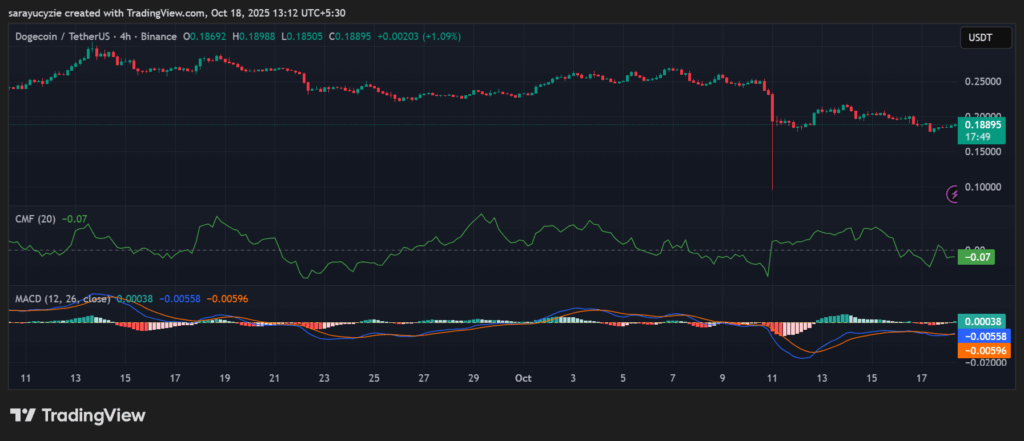Click the TradingView logo icon
Image resolution: width=1024 pixels, height=441 pixels.
[x=24, y=415]
